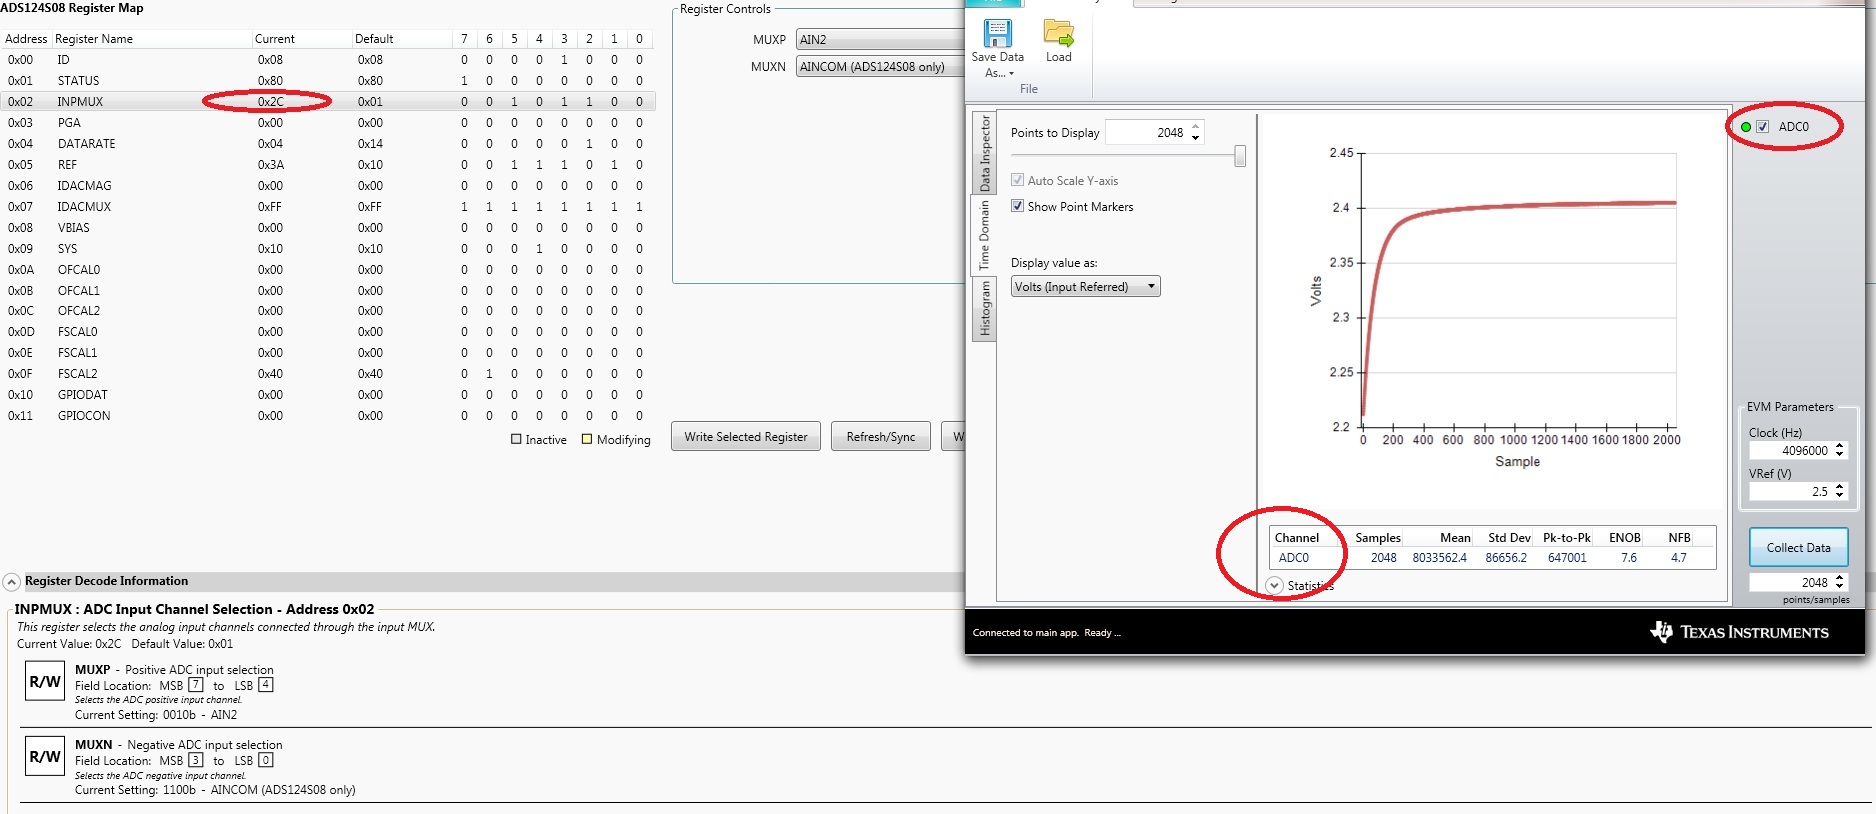Select the PGA register row
The image size is (1876, 814).
click(328, 123)
